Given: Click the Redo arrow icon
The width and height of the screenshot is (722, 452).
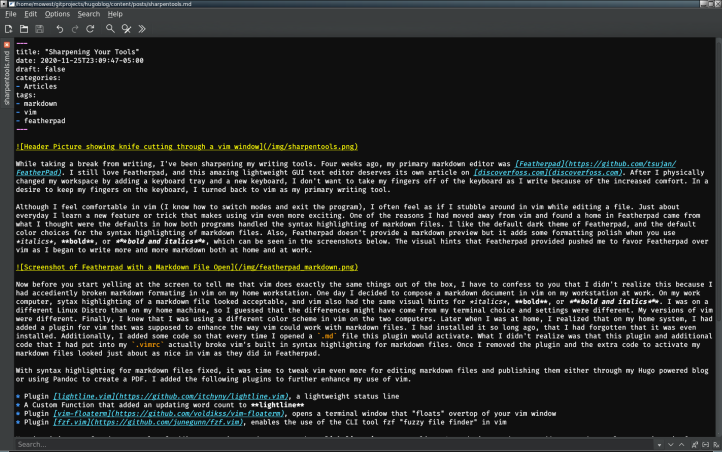Looking at the screenshot, I should pos(75,29).
